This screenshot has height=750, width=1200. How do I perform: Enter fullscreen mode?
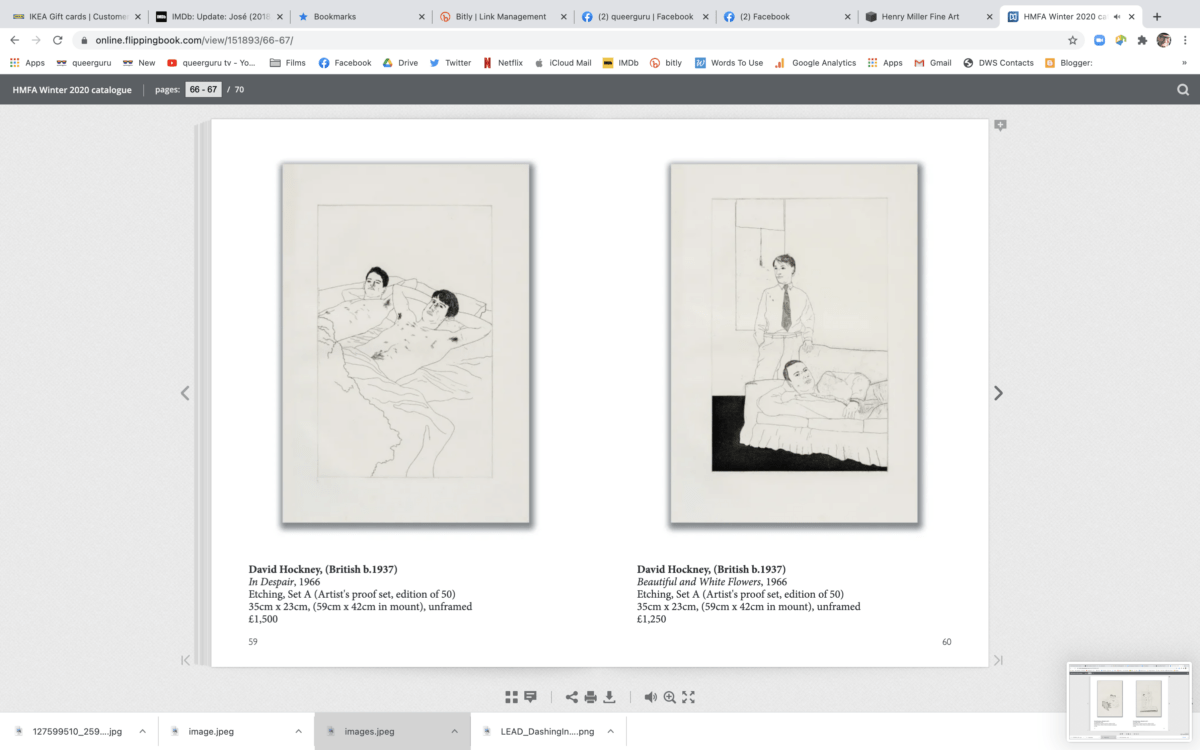tap(688, 697)
